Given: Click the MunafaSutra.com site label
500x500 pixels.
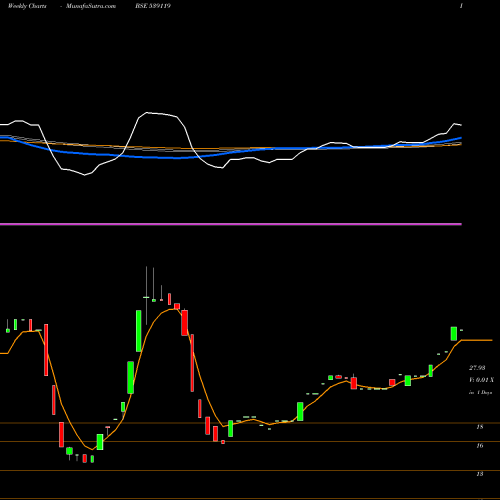Looking at the screenshot, I should click(x=91, y=6).
